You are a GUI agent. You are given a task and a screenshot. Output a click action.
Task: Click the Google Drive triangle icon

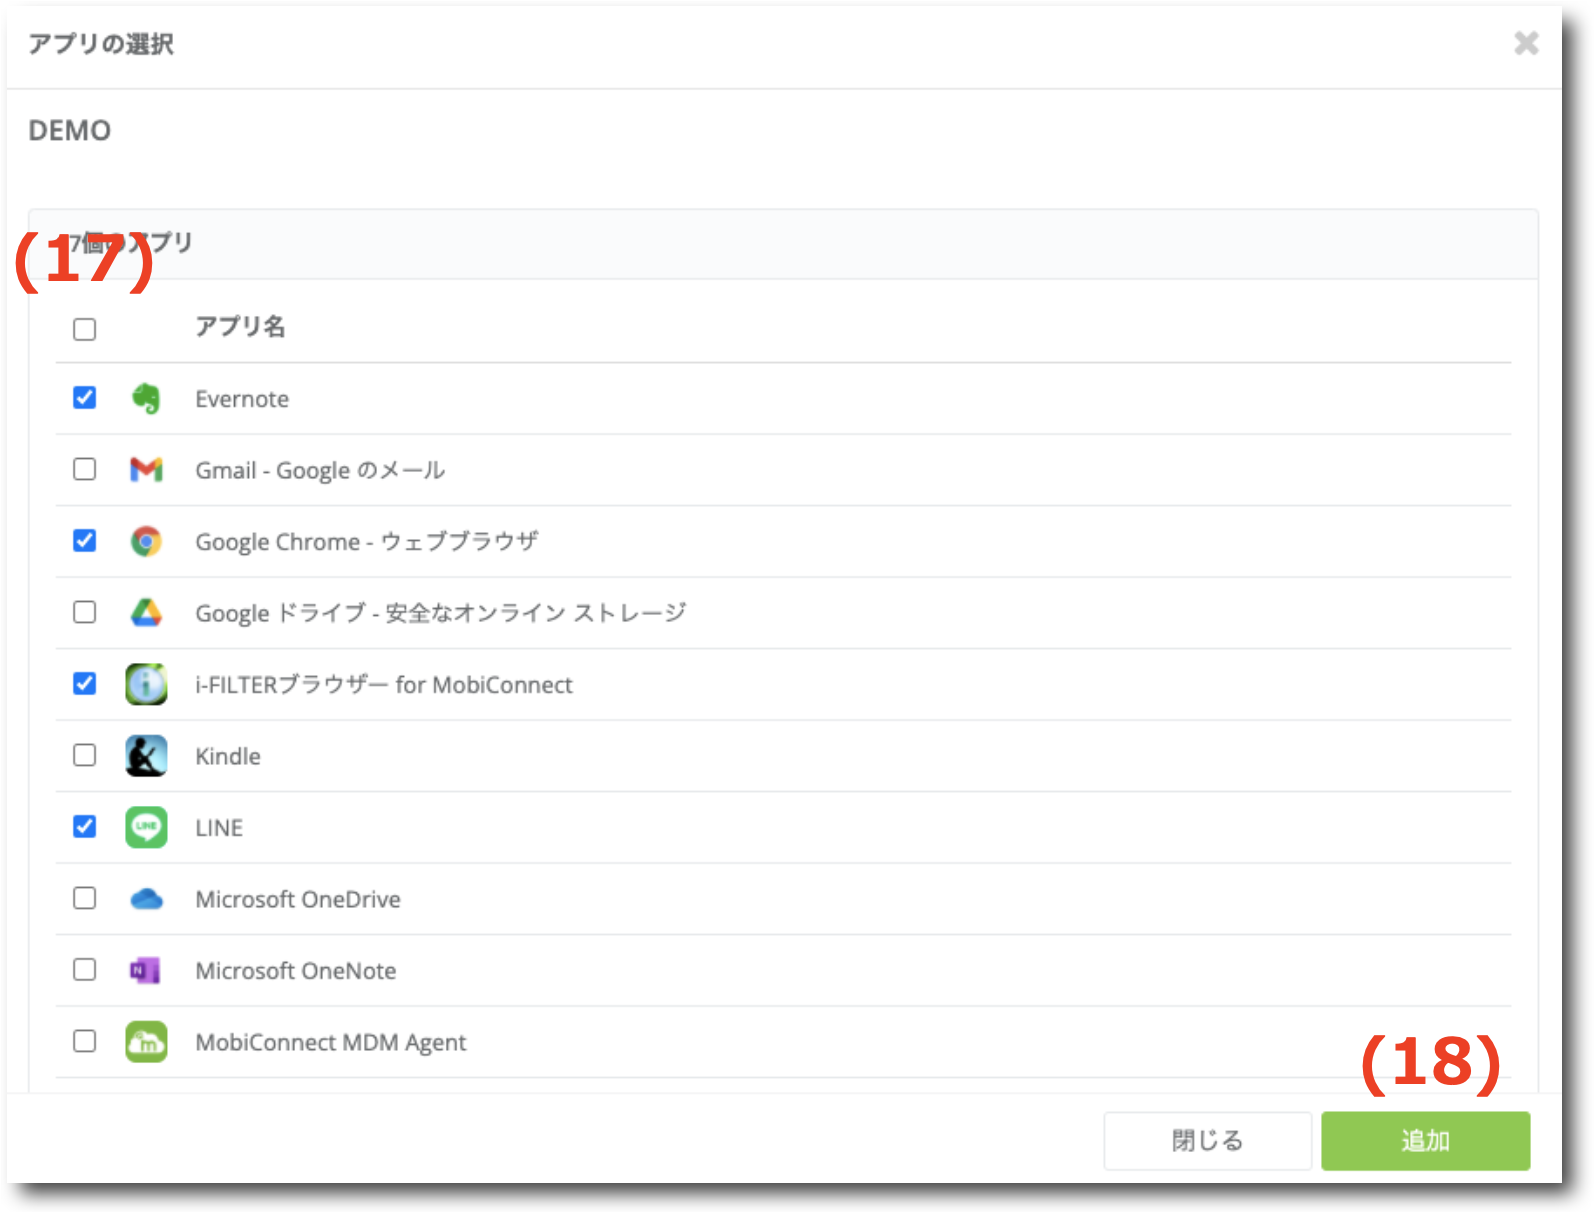pyautogui.click(x=146, y=612)
